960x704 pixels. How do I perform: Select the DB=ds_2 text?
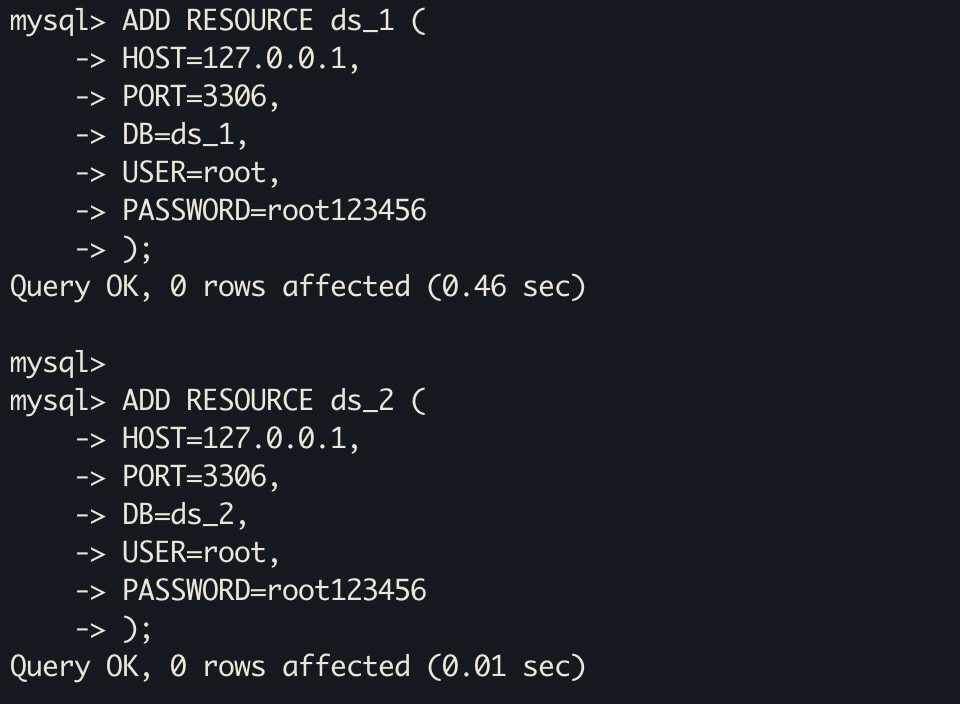(x=184, y=515)
